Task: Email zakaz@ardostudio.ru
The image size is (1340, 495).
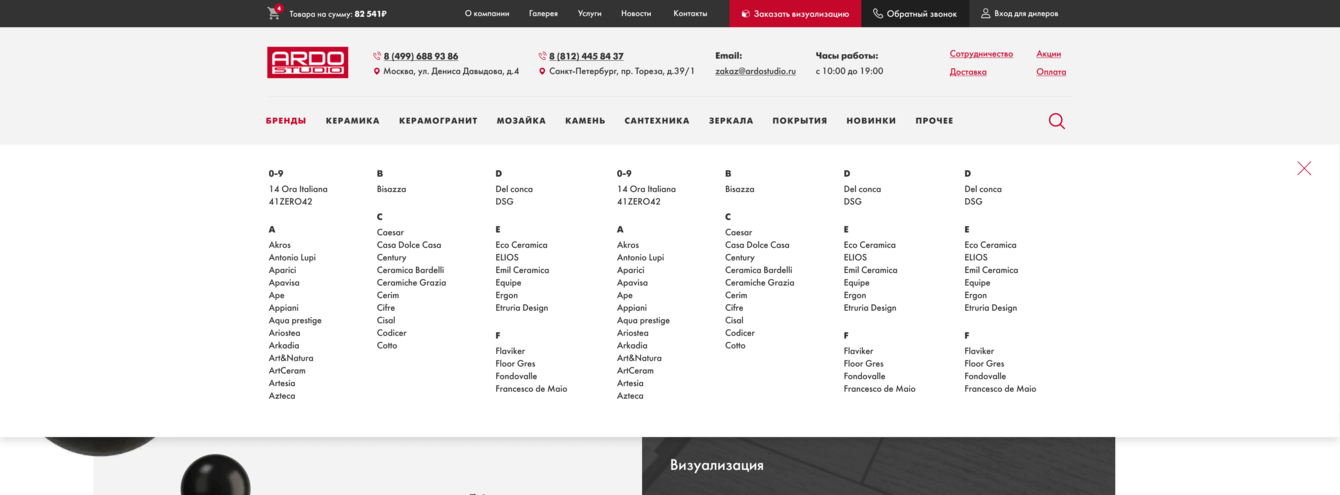Action: click(756, 71)
